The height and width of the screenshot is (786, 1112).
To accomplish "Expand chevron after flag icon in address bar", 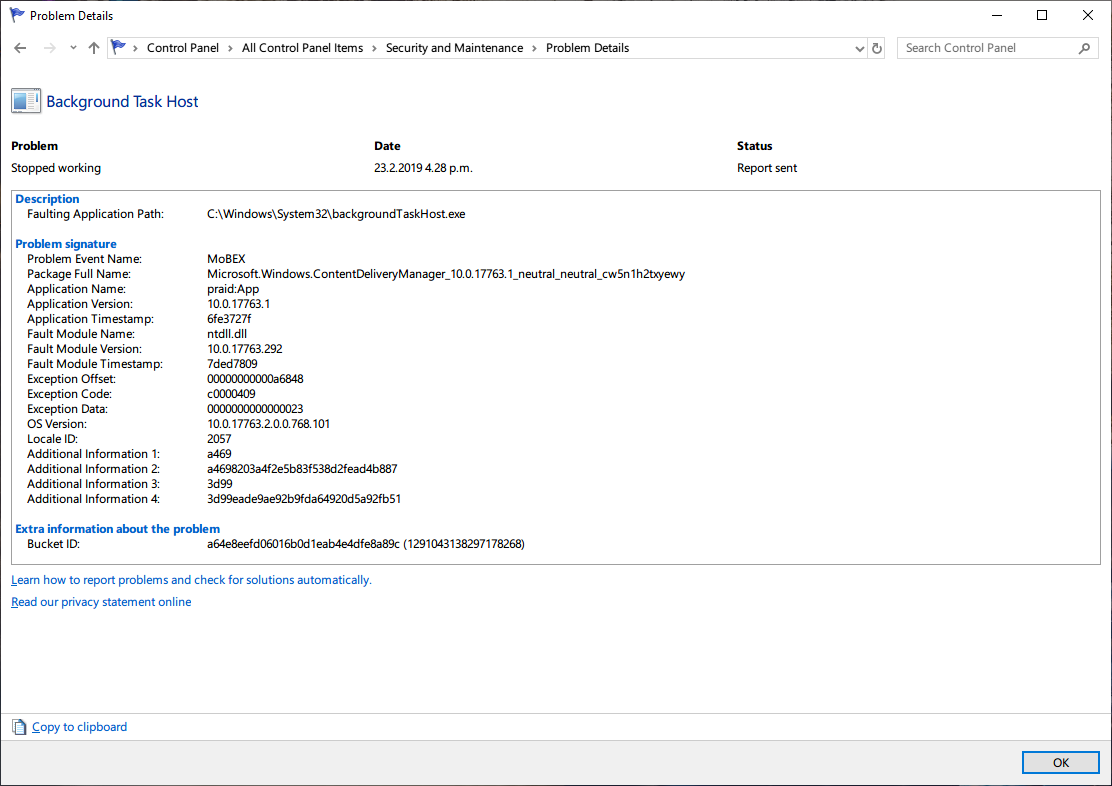I will tap(135, 48).
